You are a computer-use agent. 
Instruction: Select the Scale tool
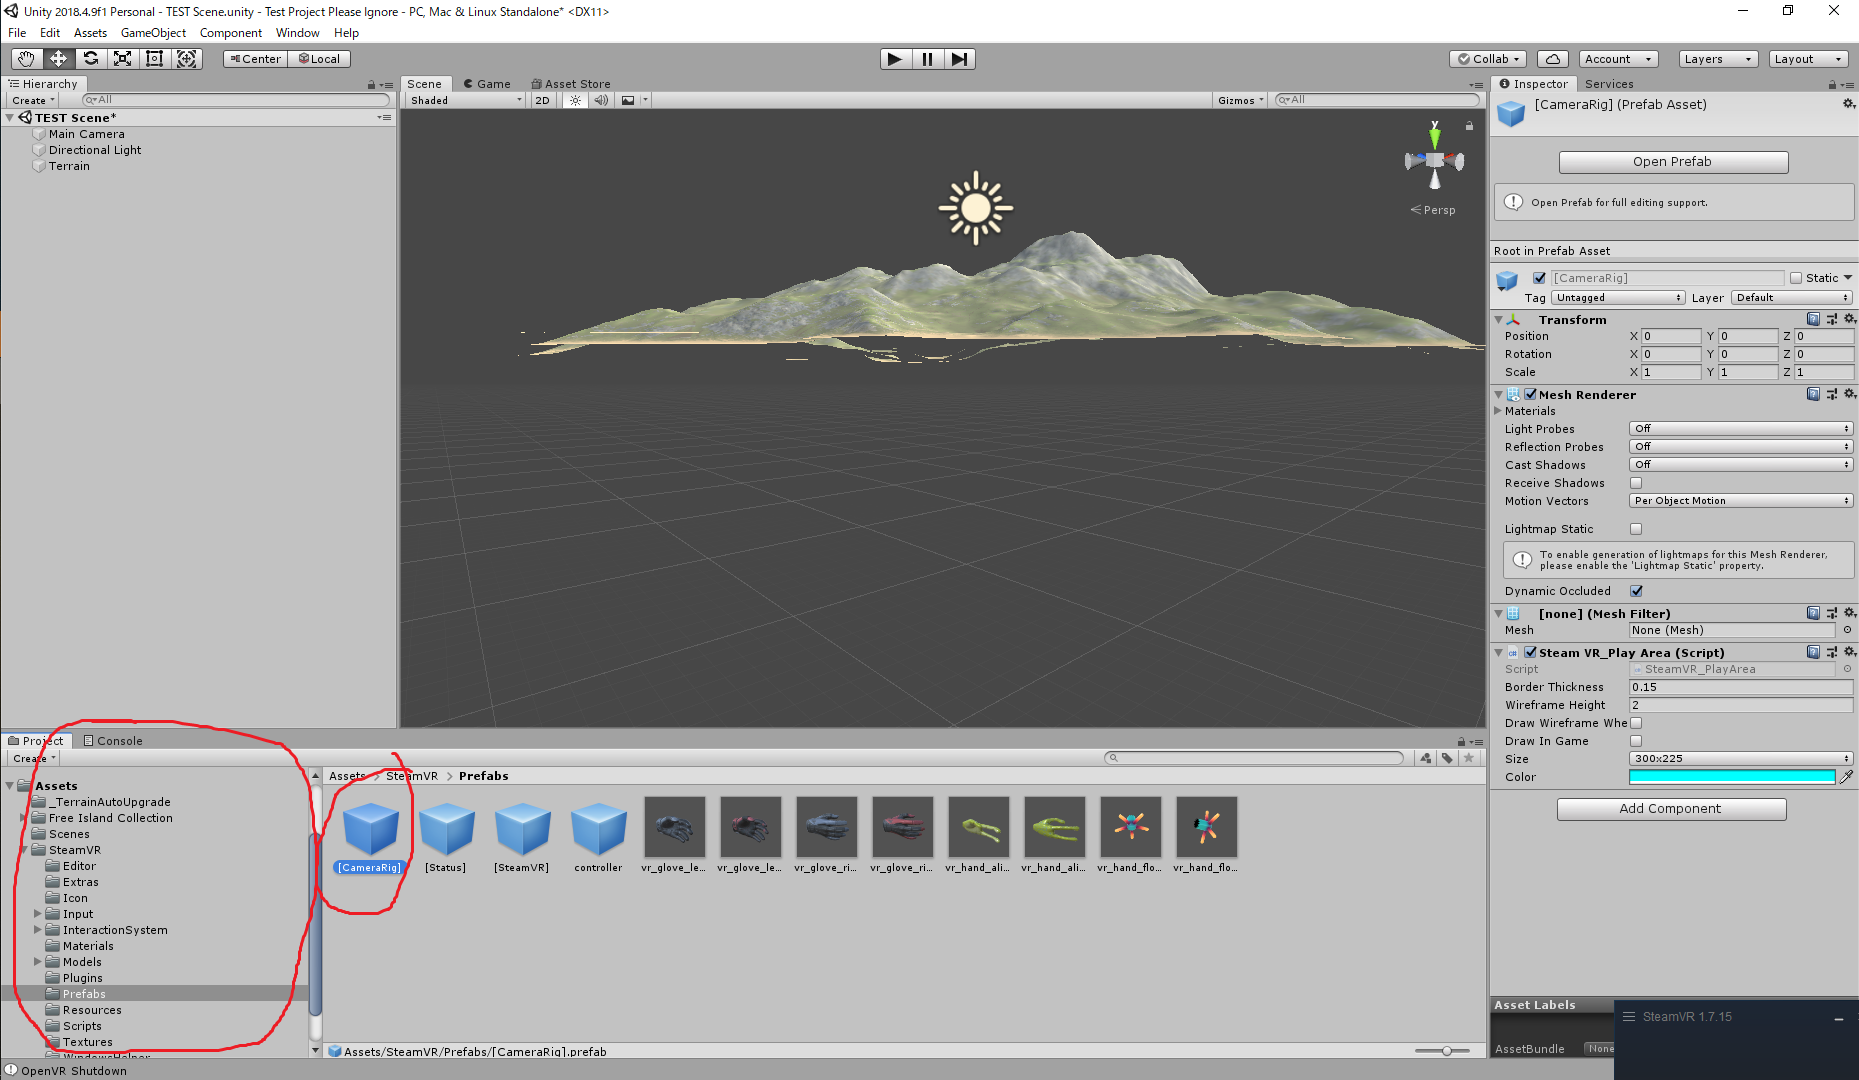pyautogui.click(x=122, y=59)
